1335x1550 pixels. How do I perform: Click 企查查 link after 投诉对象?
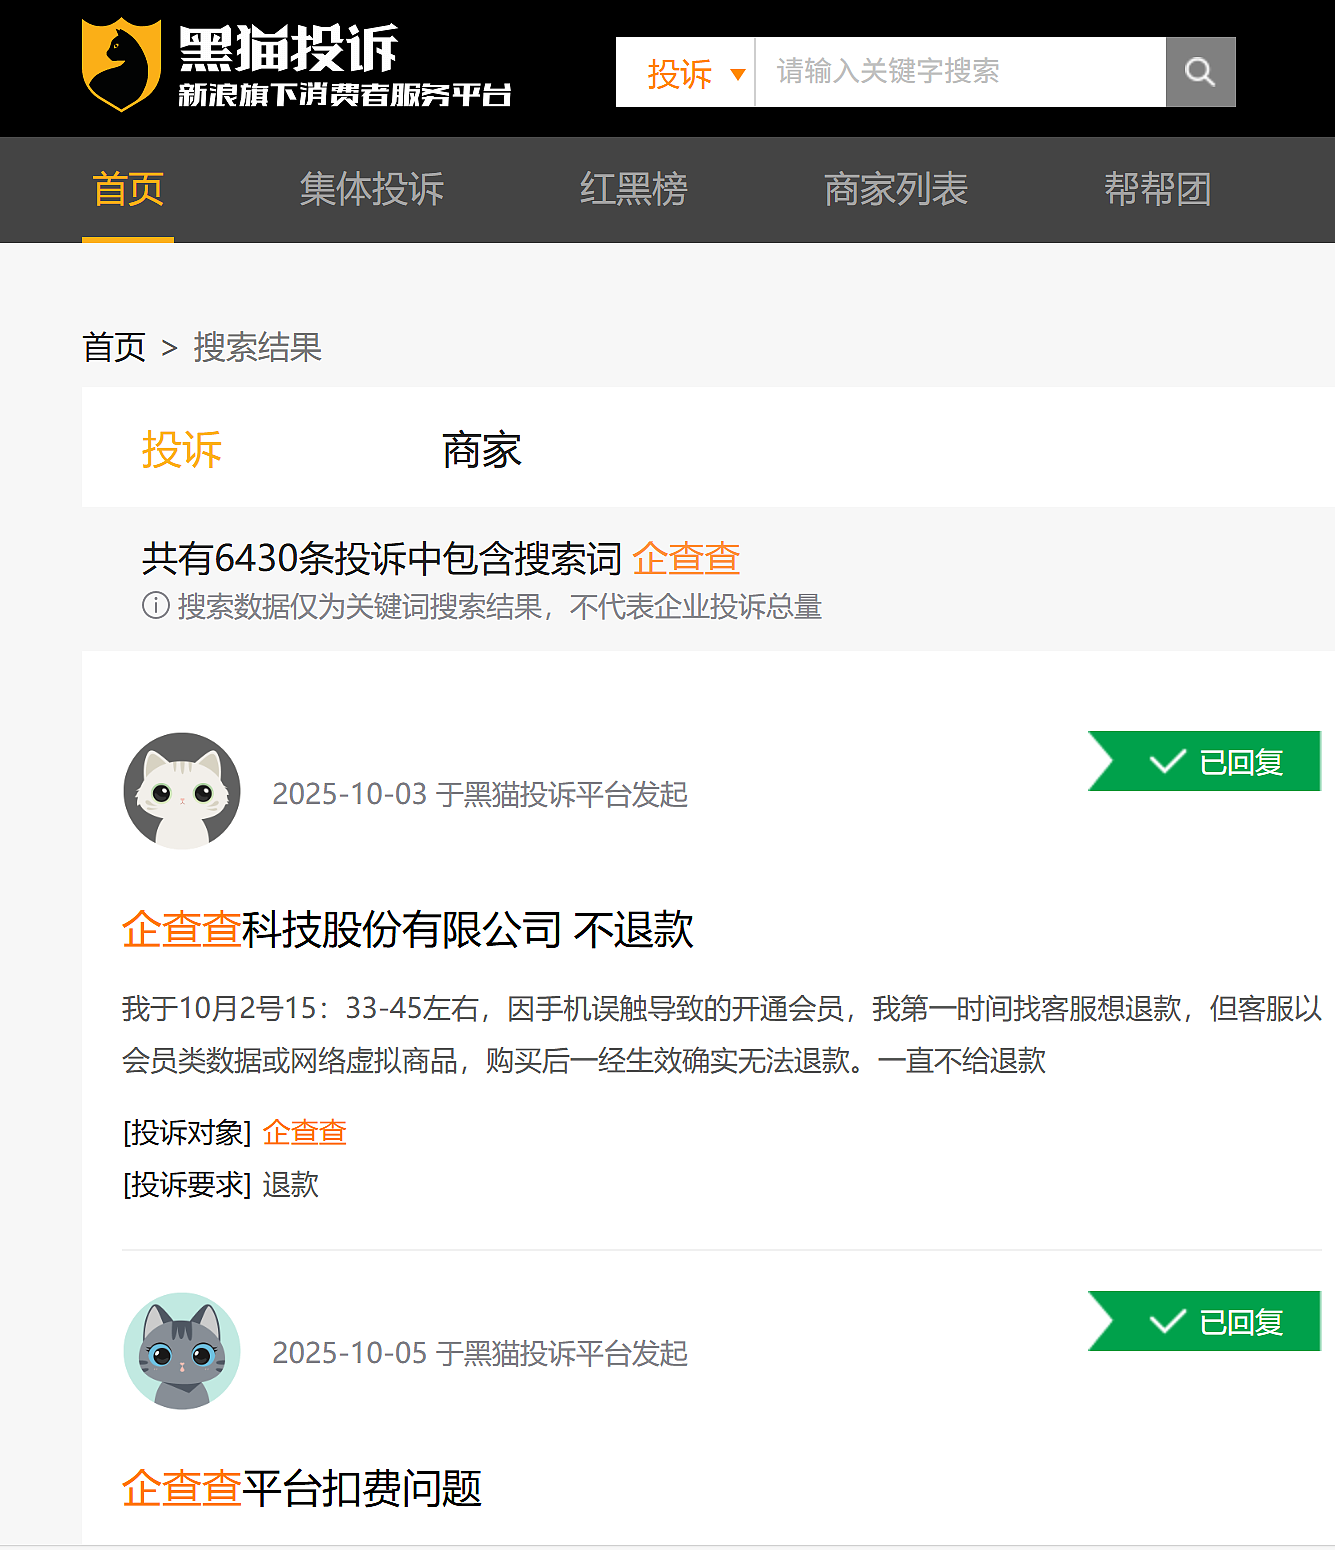pyautogui.click(x=305, y=1133)
